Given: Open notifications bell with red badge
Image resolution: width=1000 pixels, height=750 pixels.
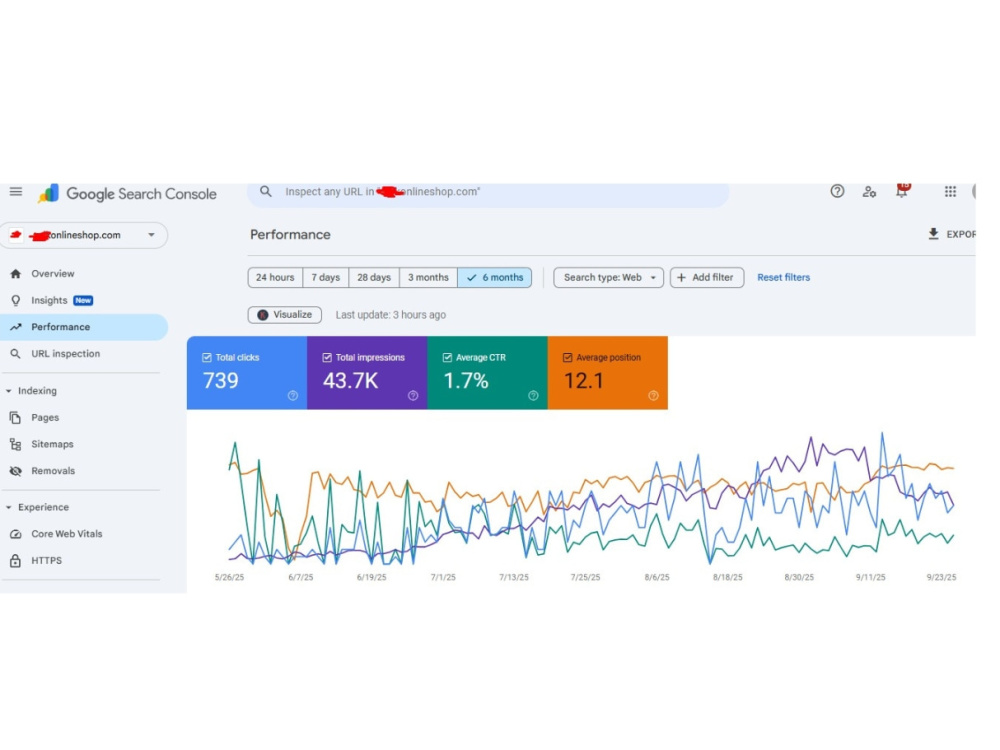Looking at the screenshot, I should point(902,191).
